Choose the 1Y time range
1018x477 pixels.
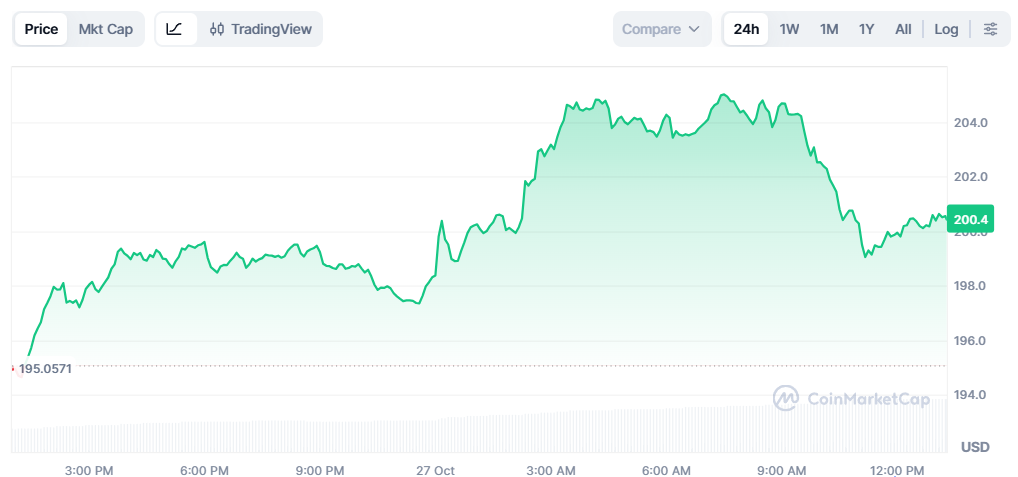[866, 29]
